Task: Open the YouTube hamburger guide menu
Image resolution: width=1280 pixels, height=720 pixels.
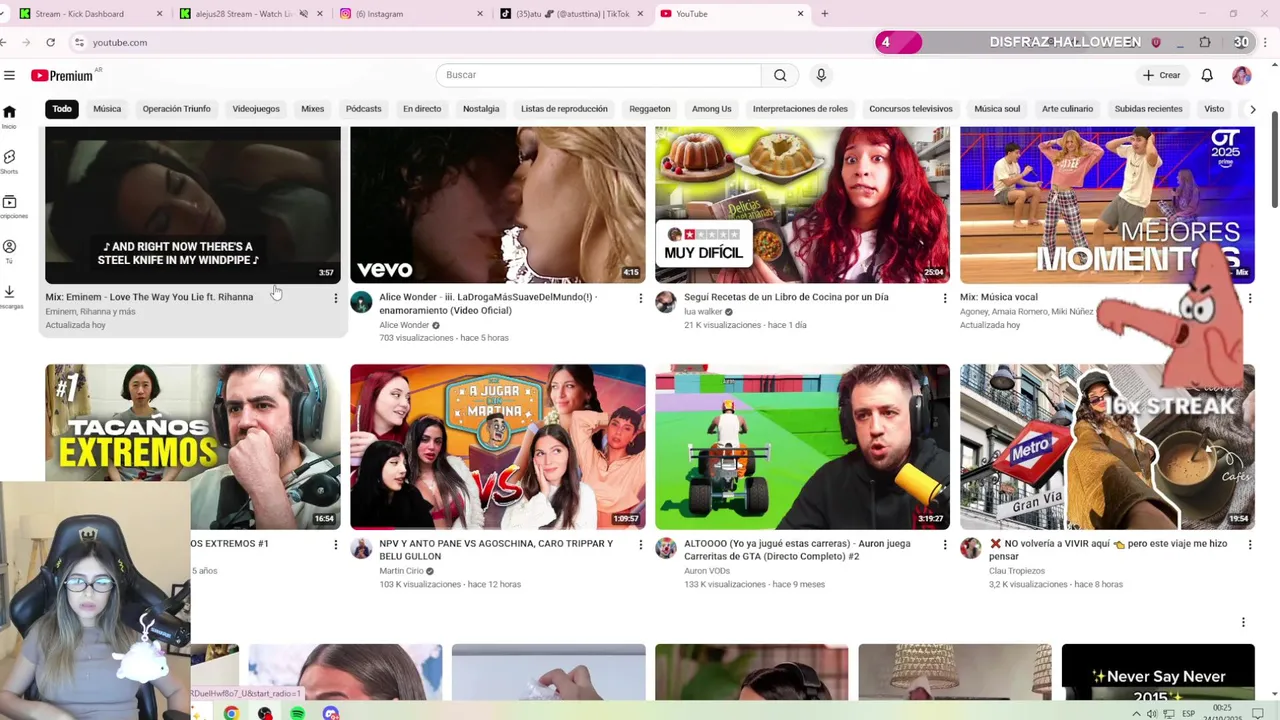Action: (9, 75)
